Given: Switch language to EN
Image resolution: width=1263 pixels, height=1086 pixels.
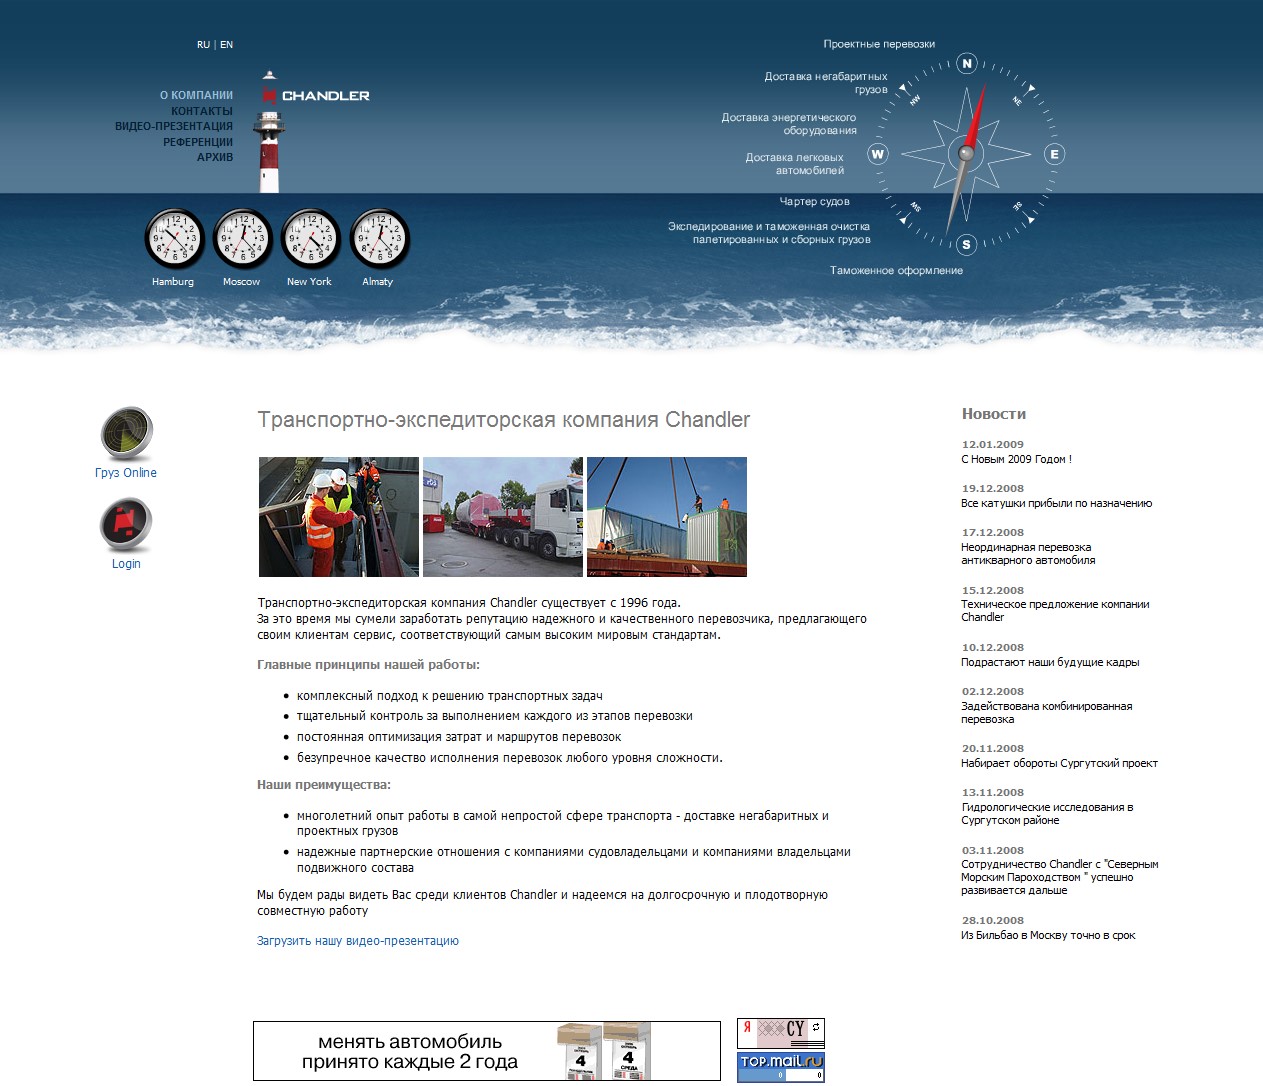Looking at the screenshot, I should point(226,45).
